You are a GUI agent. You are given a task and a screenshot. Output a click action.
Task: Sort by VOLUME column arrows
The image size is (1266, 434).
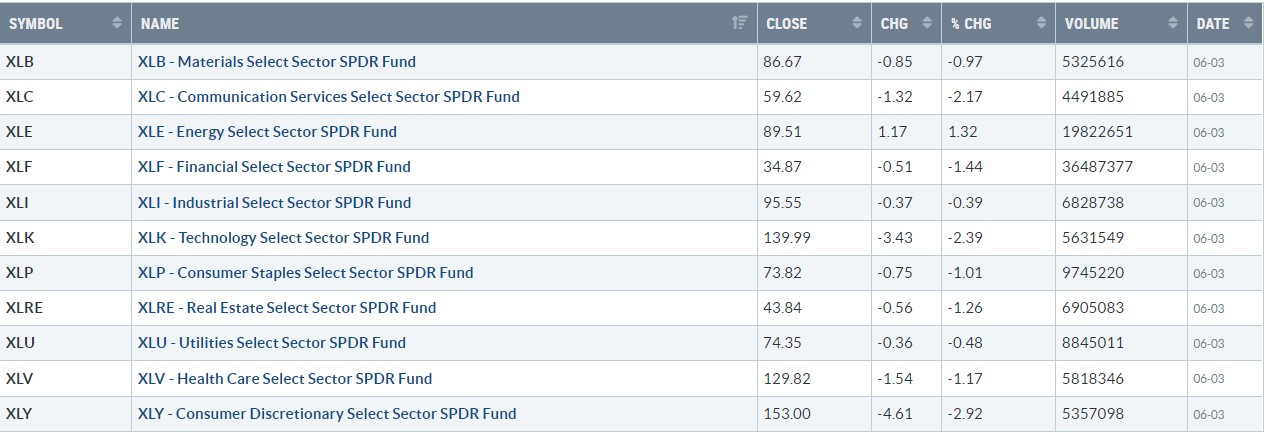pos(1170,23)
